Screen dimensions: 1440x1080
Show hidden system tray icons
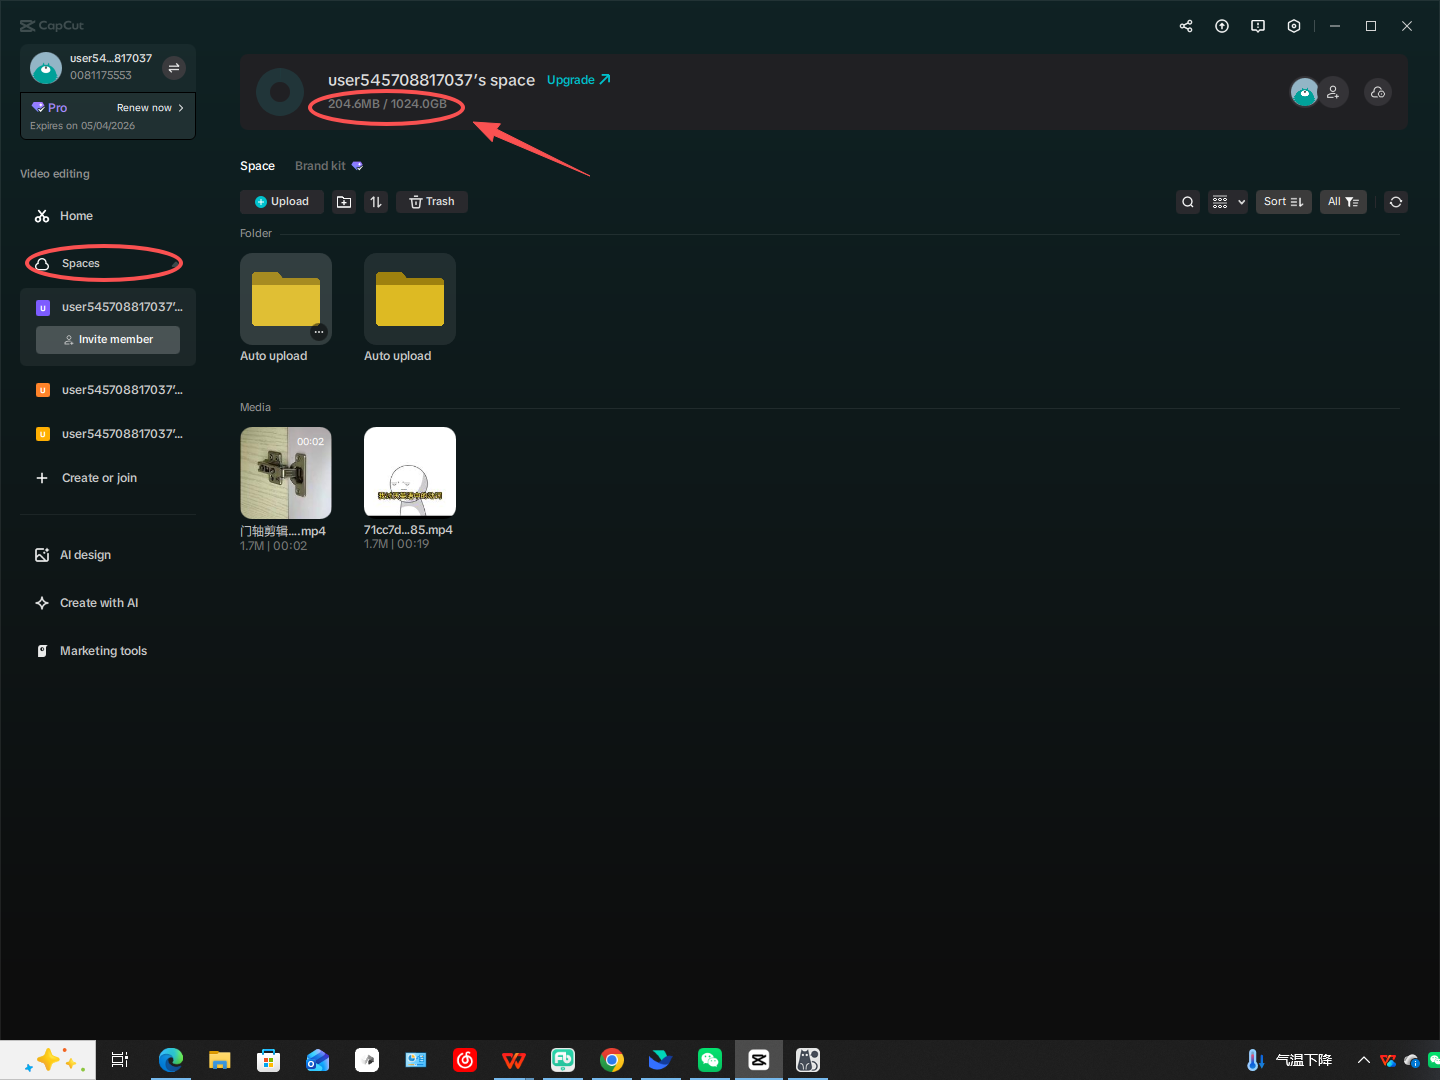(1364, 1060)
